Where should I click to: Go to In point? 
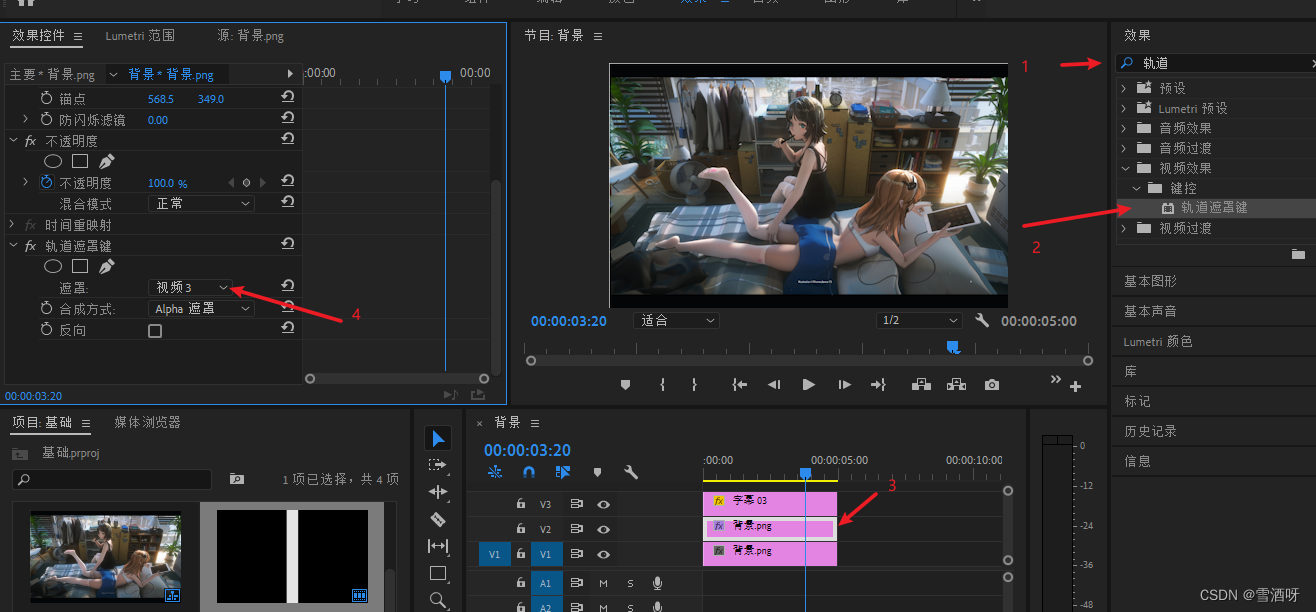739,385
